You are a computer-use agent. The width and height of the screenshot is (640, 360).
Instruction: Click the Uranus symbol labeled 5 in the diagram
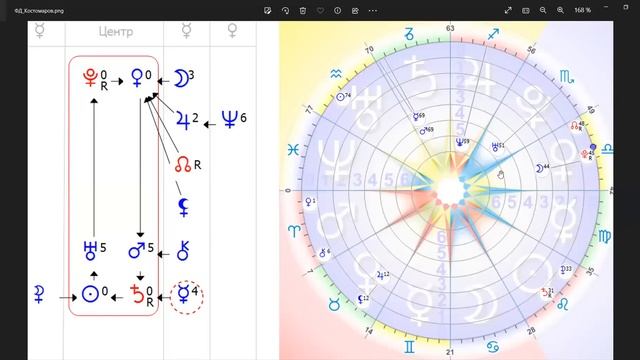[90, 251]
